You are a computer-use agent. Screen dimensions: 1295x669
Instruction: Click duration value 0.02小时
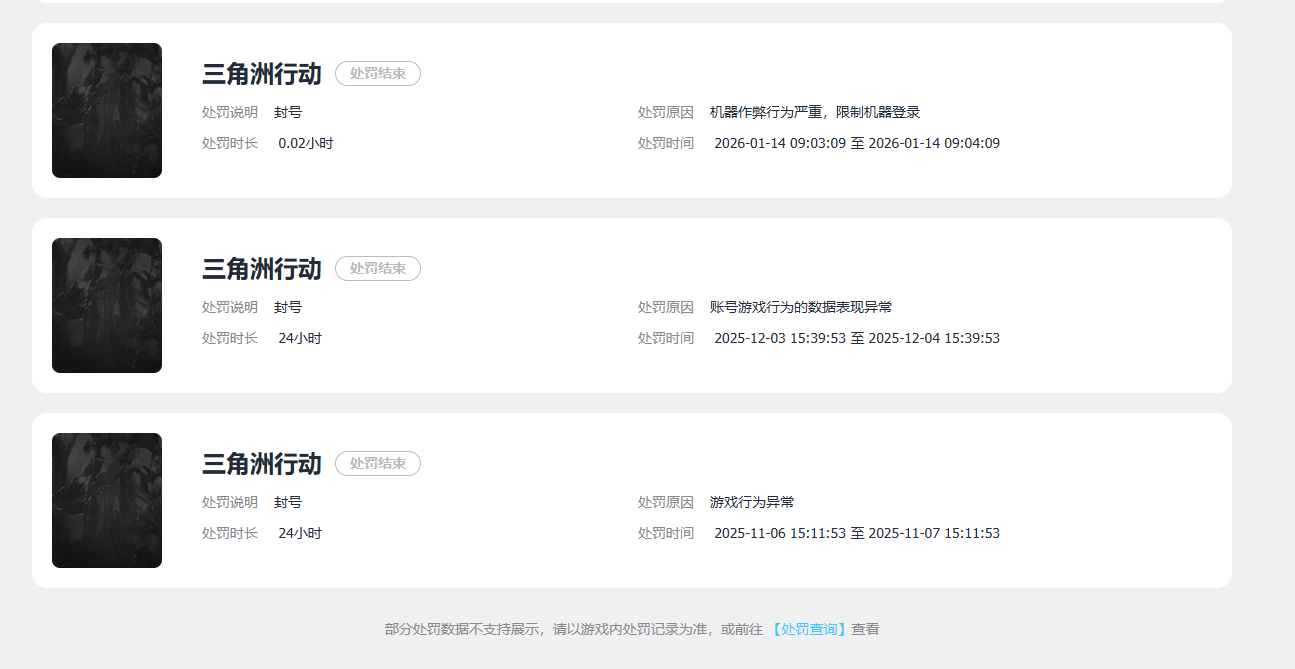point(306,143)
